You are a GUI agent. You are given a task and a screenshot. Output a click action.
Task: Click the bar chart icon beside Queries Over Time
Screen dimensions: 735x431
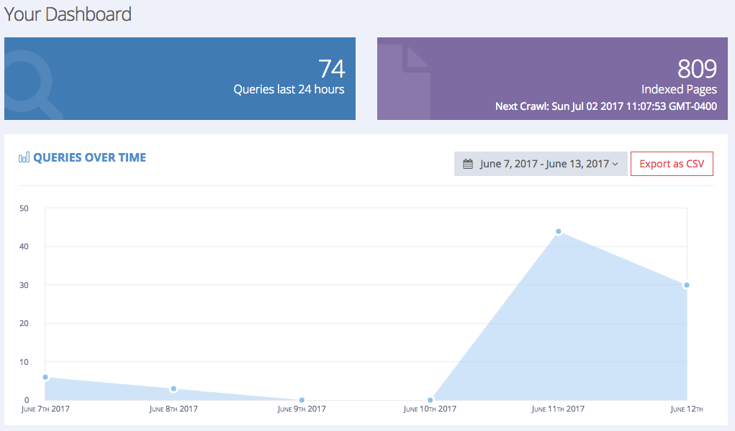[x=24, y=158]
